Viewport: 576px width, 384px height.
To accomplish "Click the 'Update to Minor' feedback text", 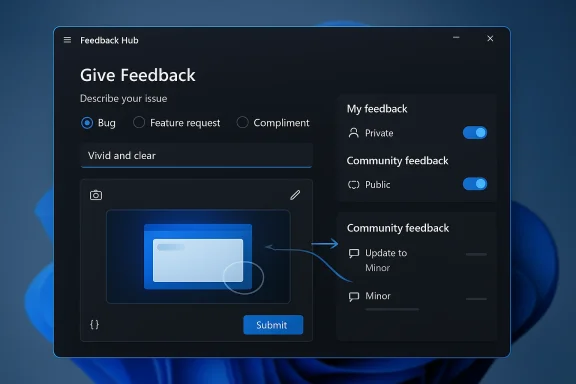I will 386,260.
